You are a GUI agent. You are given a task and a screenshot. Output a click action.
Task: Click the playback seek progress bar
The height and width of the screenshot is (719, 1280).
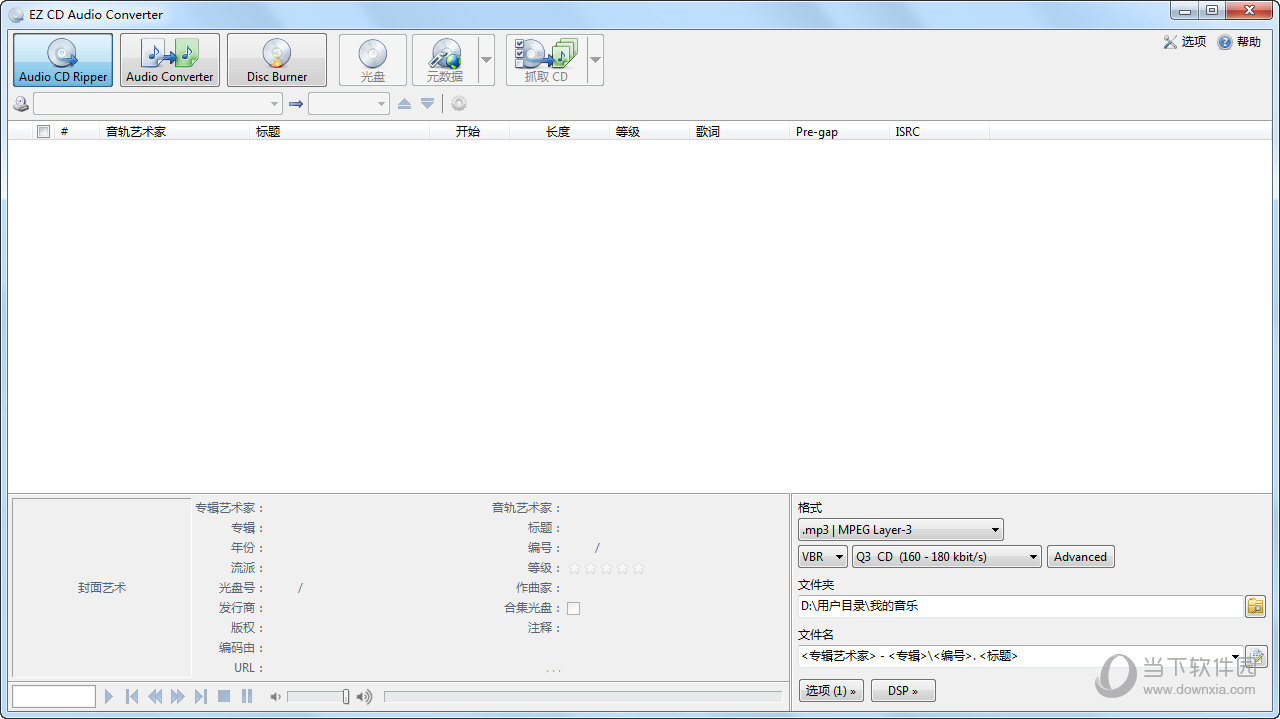coord(583,697)
